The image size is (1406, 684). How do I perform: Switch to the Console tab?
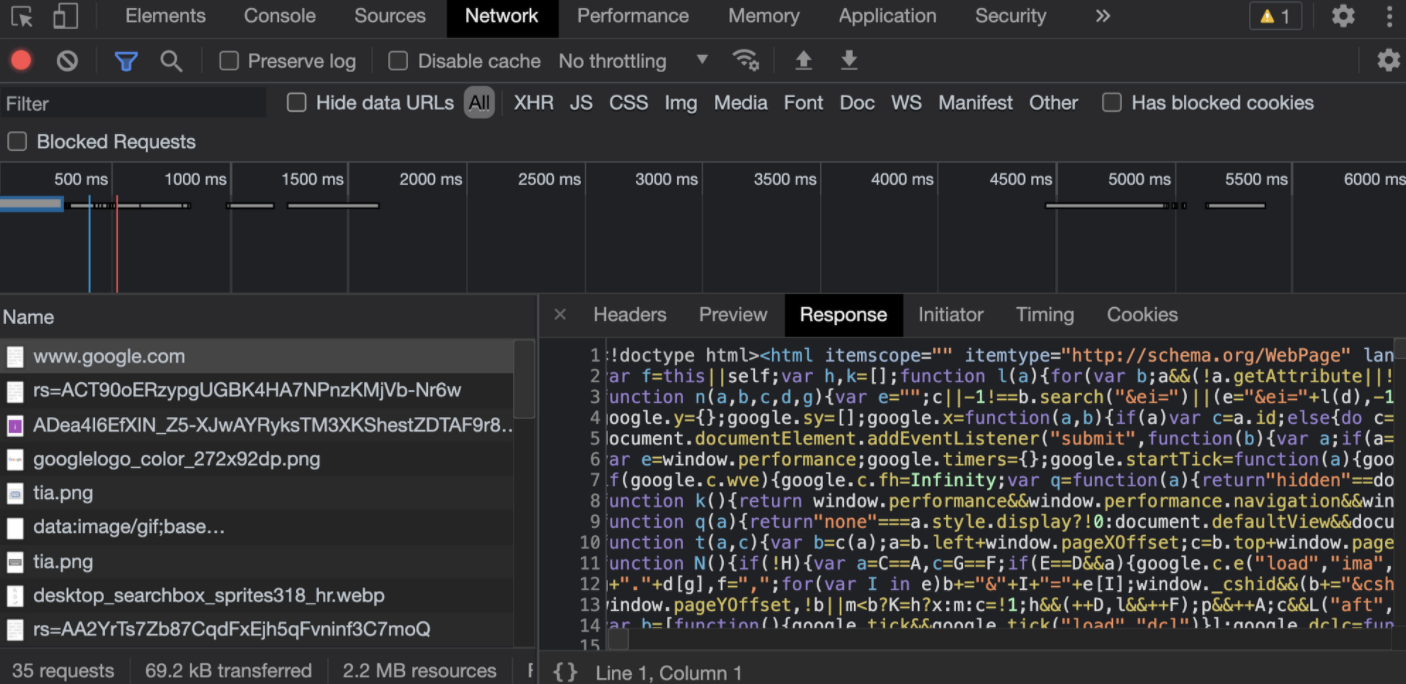pyautogui.click(x=280, y=16)
